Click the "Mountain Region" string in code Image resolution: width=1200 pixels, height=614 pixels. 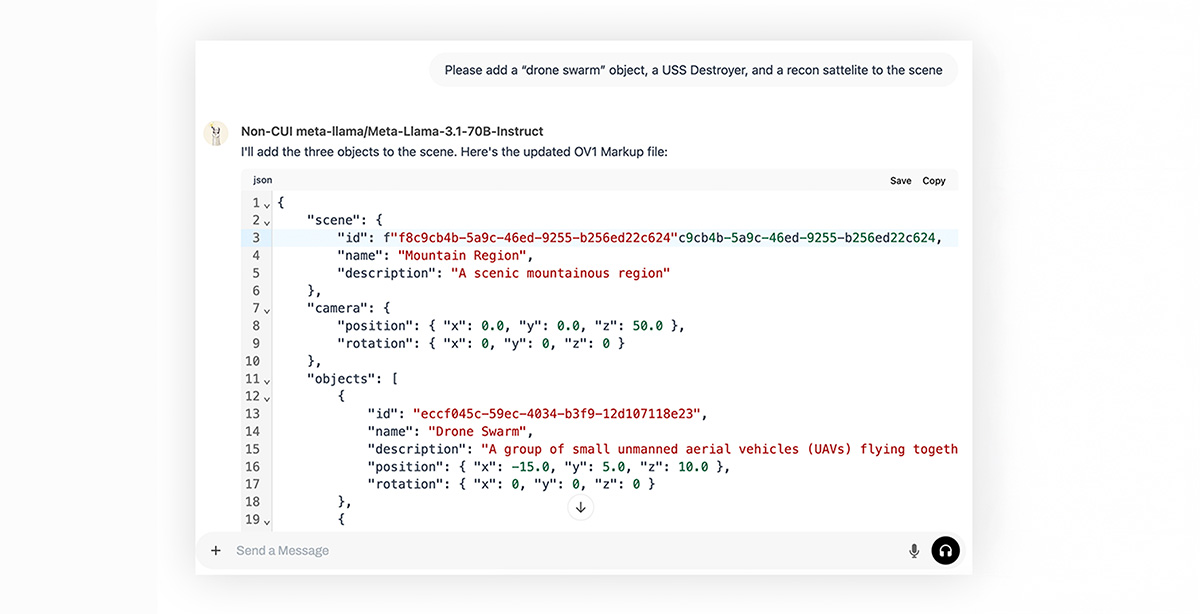point(462,256)
